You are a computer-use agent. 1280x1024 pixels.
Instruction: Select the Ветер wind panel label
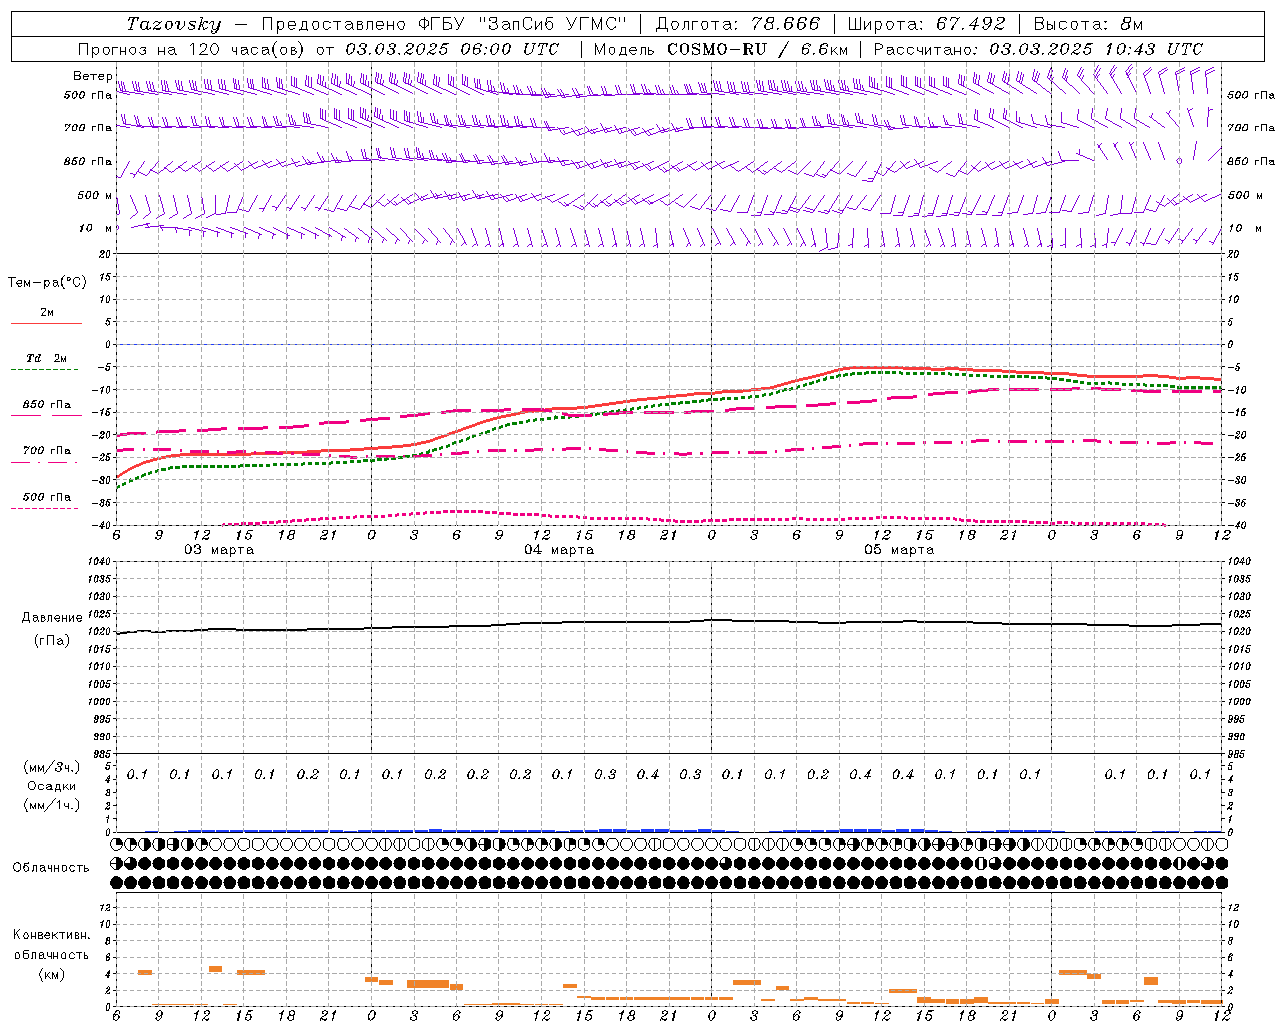(92, 76)
